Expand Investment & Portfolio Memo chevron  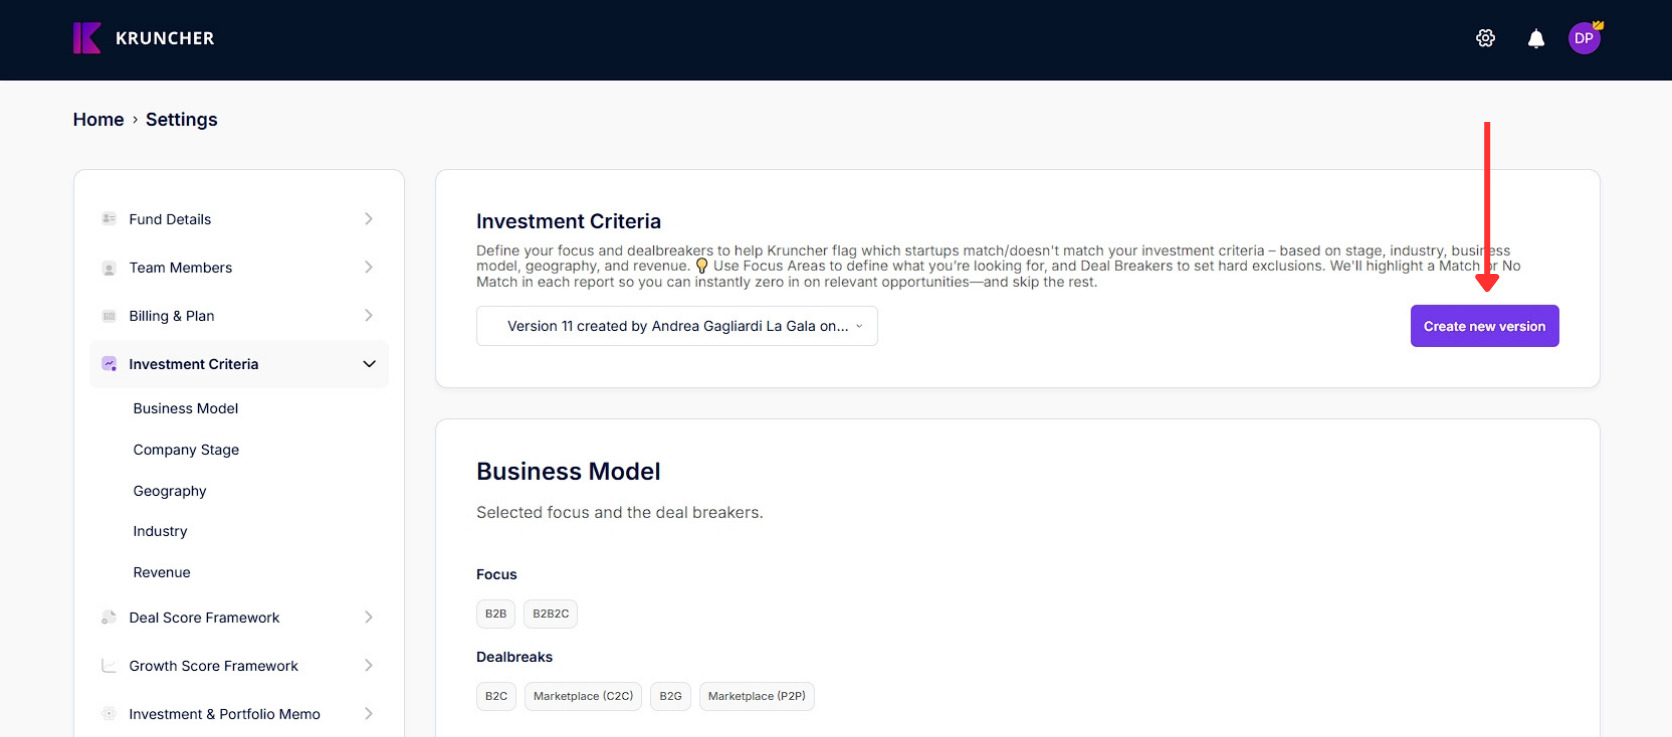tap(369, 713)
